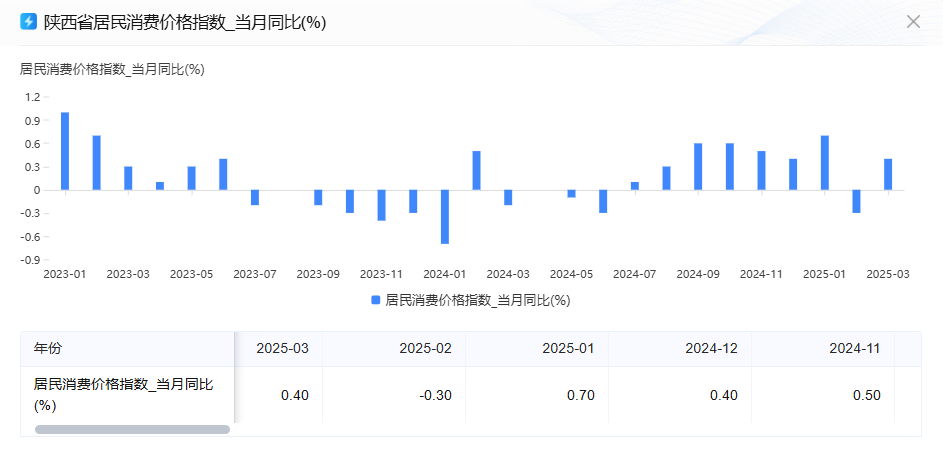Click the 2024-09 x-axis label
The height and width of the screenshot is (454, 943).
click(x=698, y=274)
